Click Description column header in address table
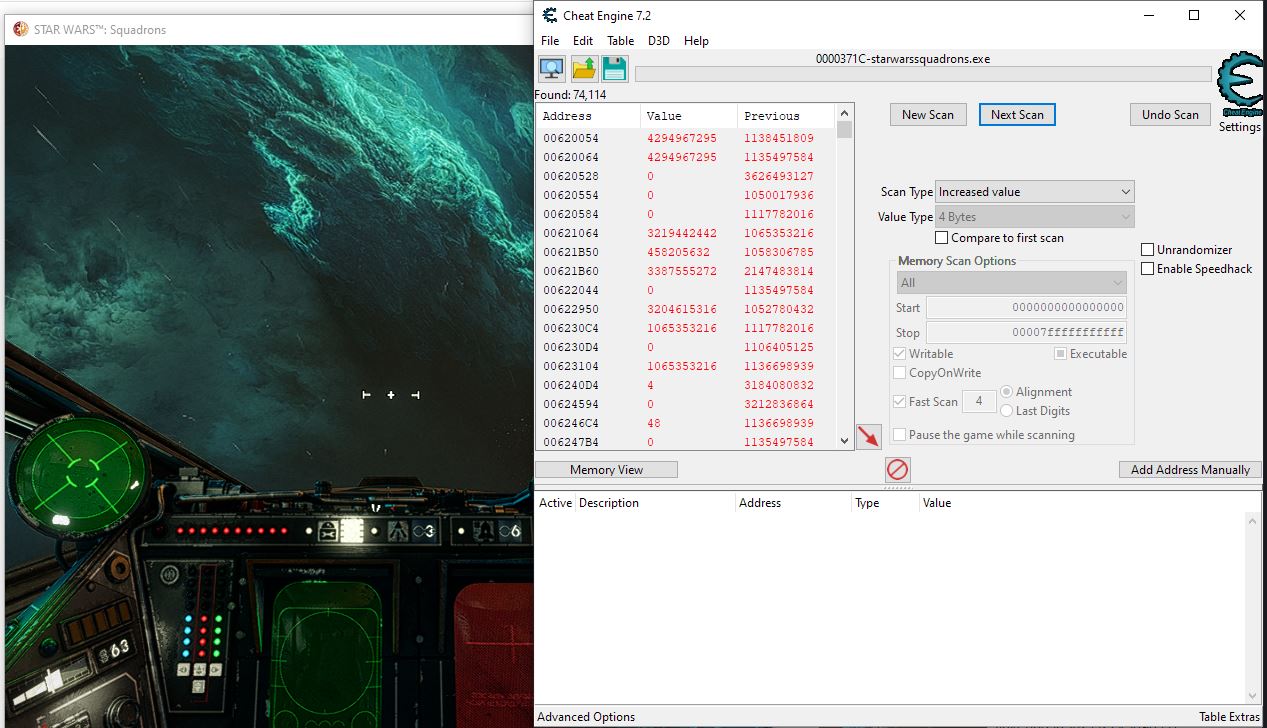The image size is (1267, 728). point(655,503)
